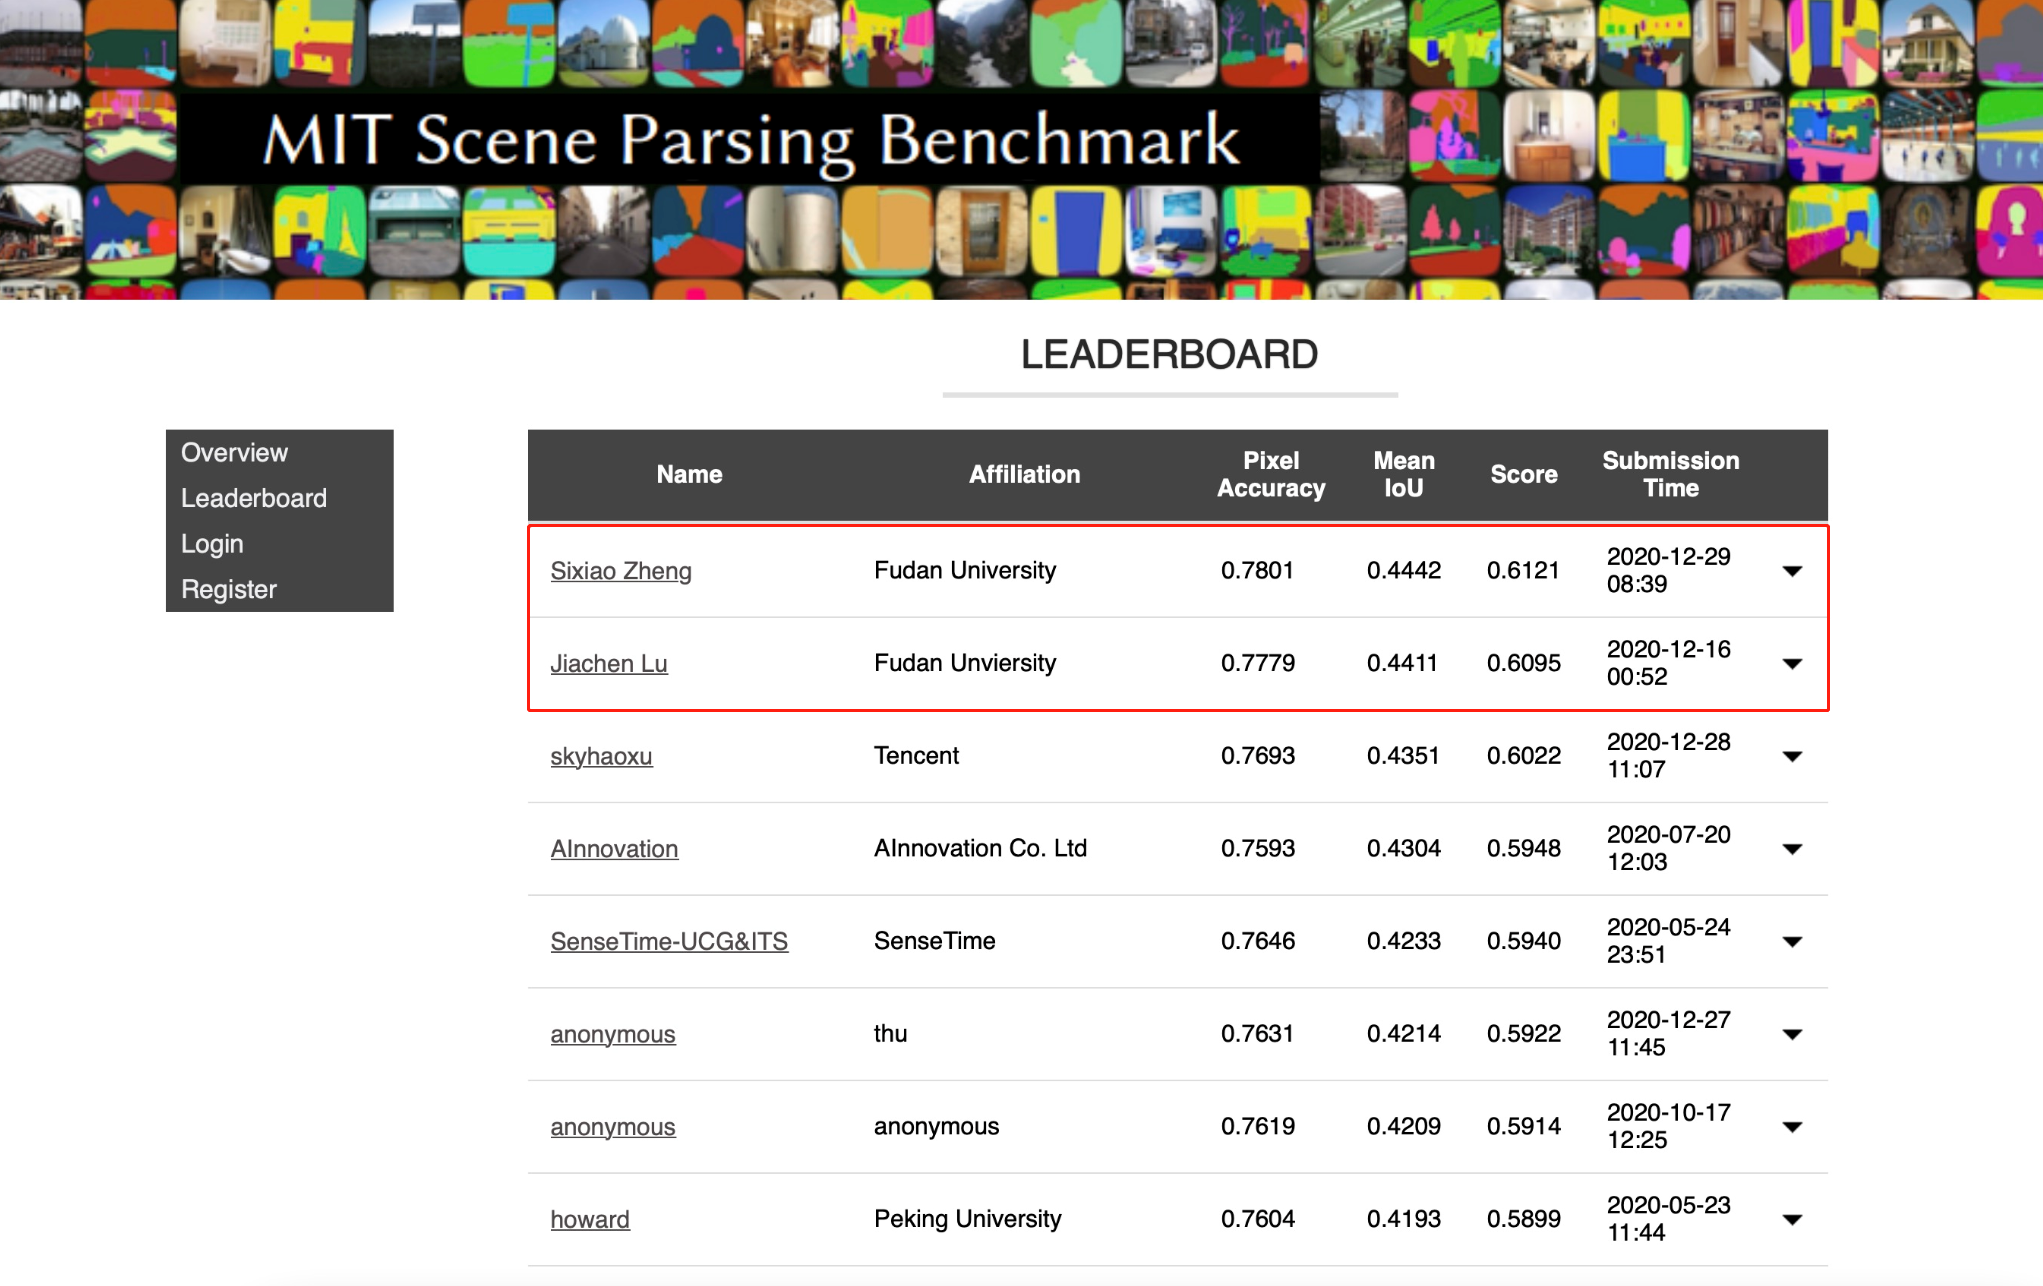The width and height of the screenshot is (2043, 1286).
Task: Expand howard row dropdown arrow
Action: 1792,1220
